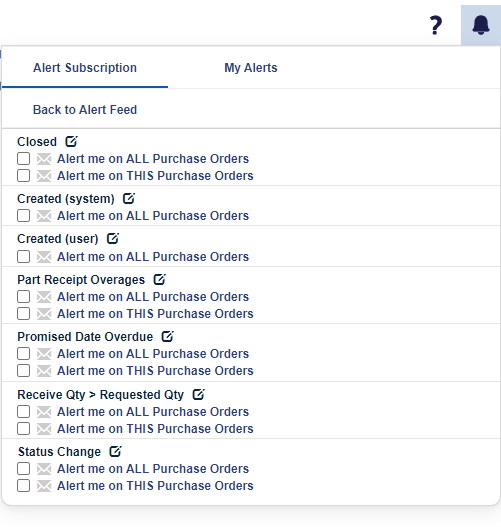Check Closed alert on ALL Purchase Orders
This screenshot has height=527, width=501.
pyautogui.click(x=24, y=159)
